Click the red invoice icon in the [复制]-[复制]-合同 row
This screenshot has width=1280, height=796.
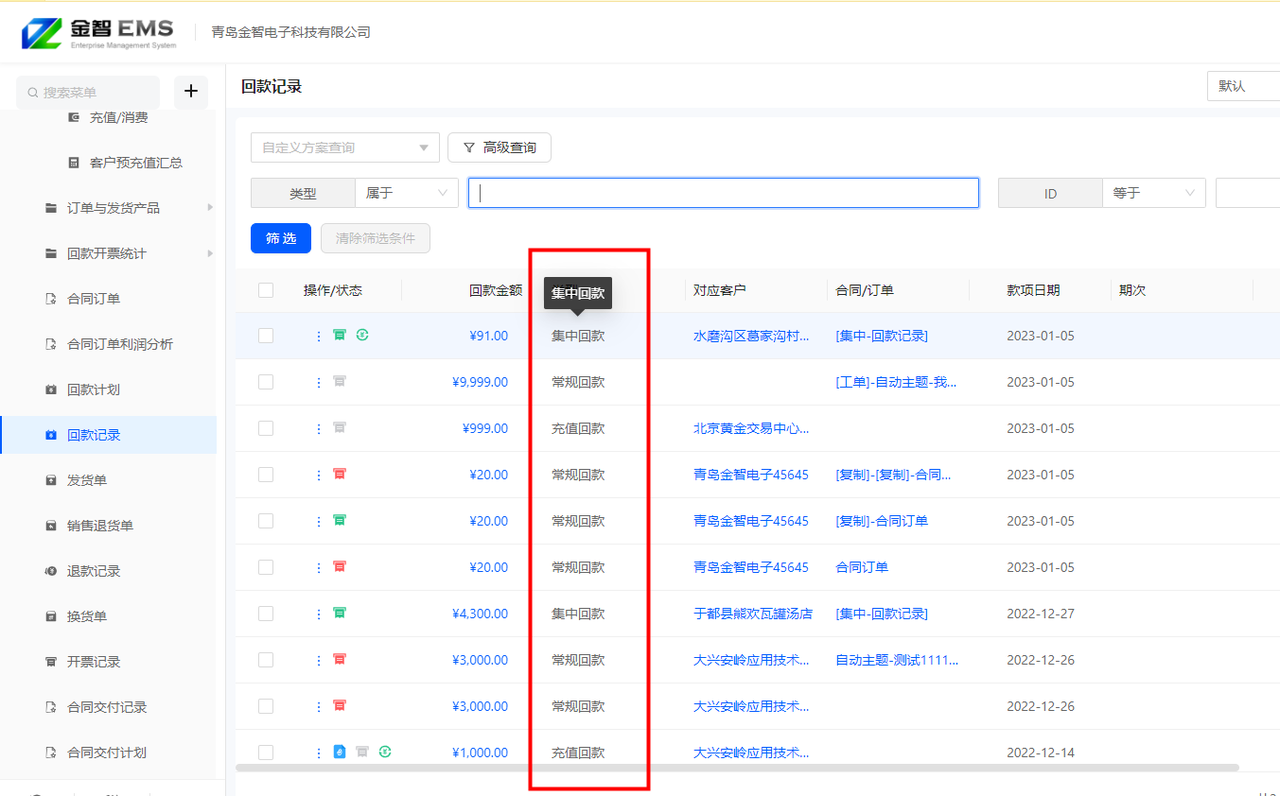[x=339, y=474]
